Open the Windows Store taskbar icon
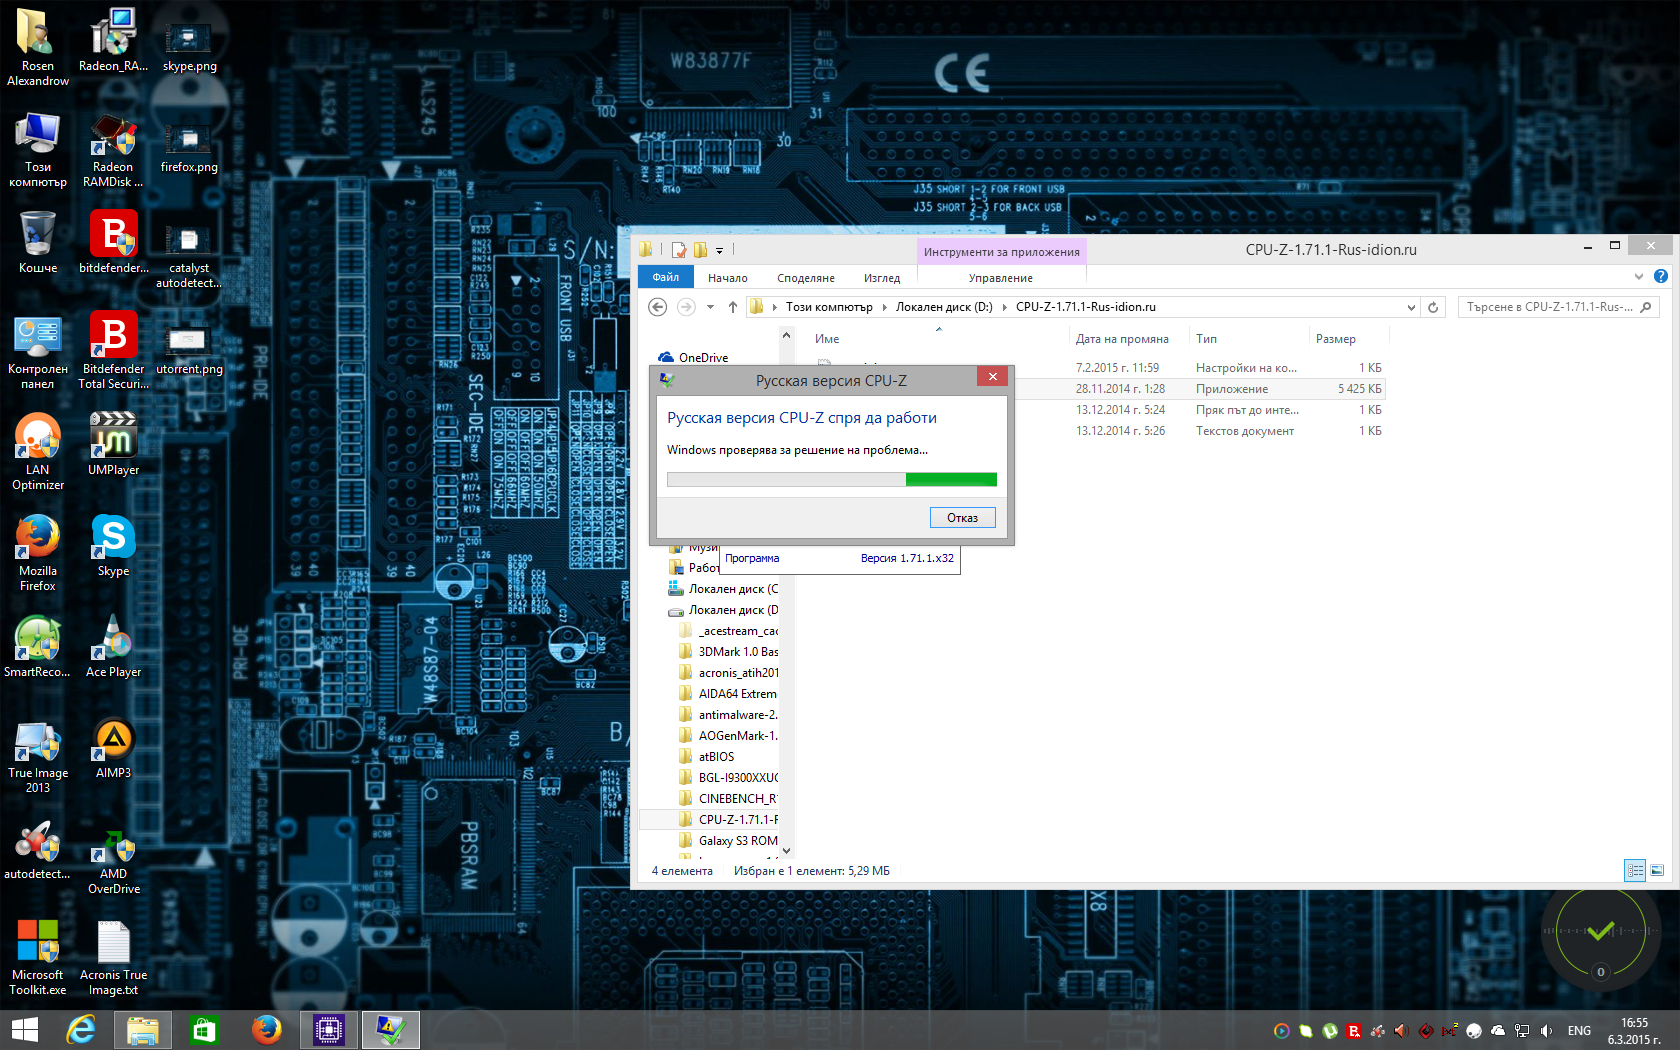The height and width of the screenshot is (1050, 1680). tap(204, 1030)
